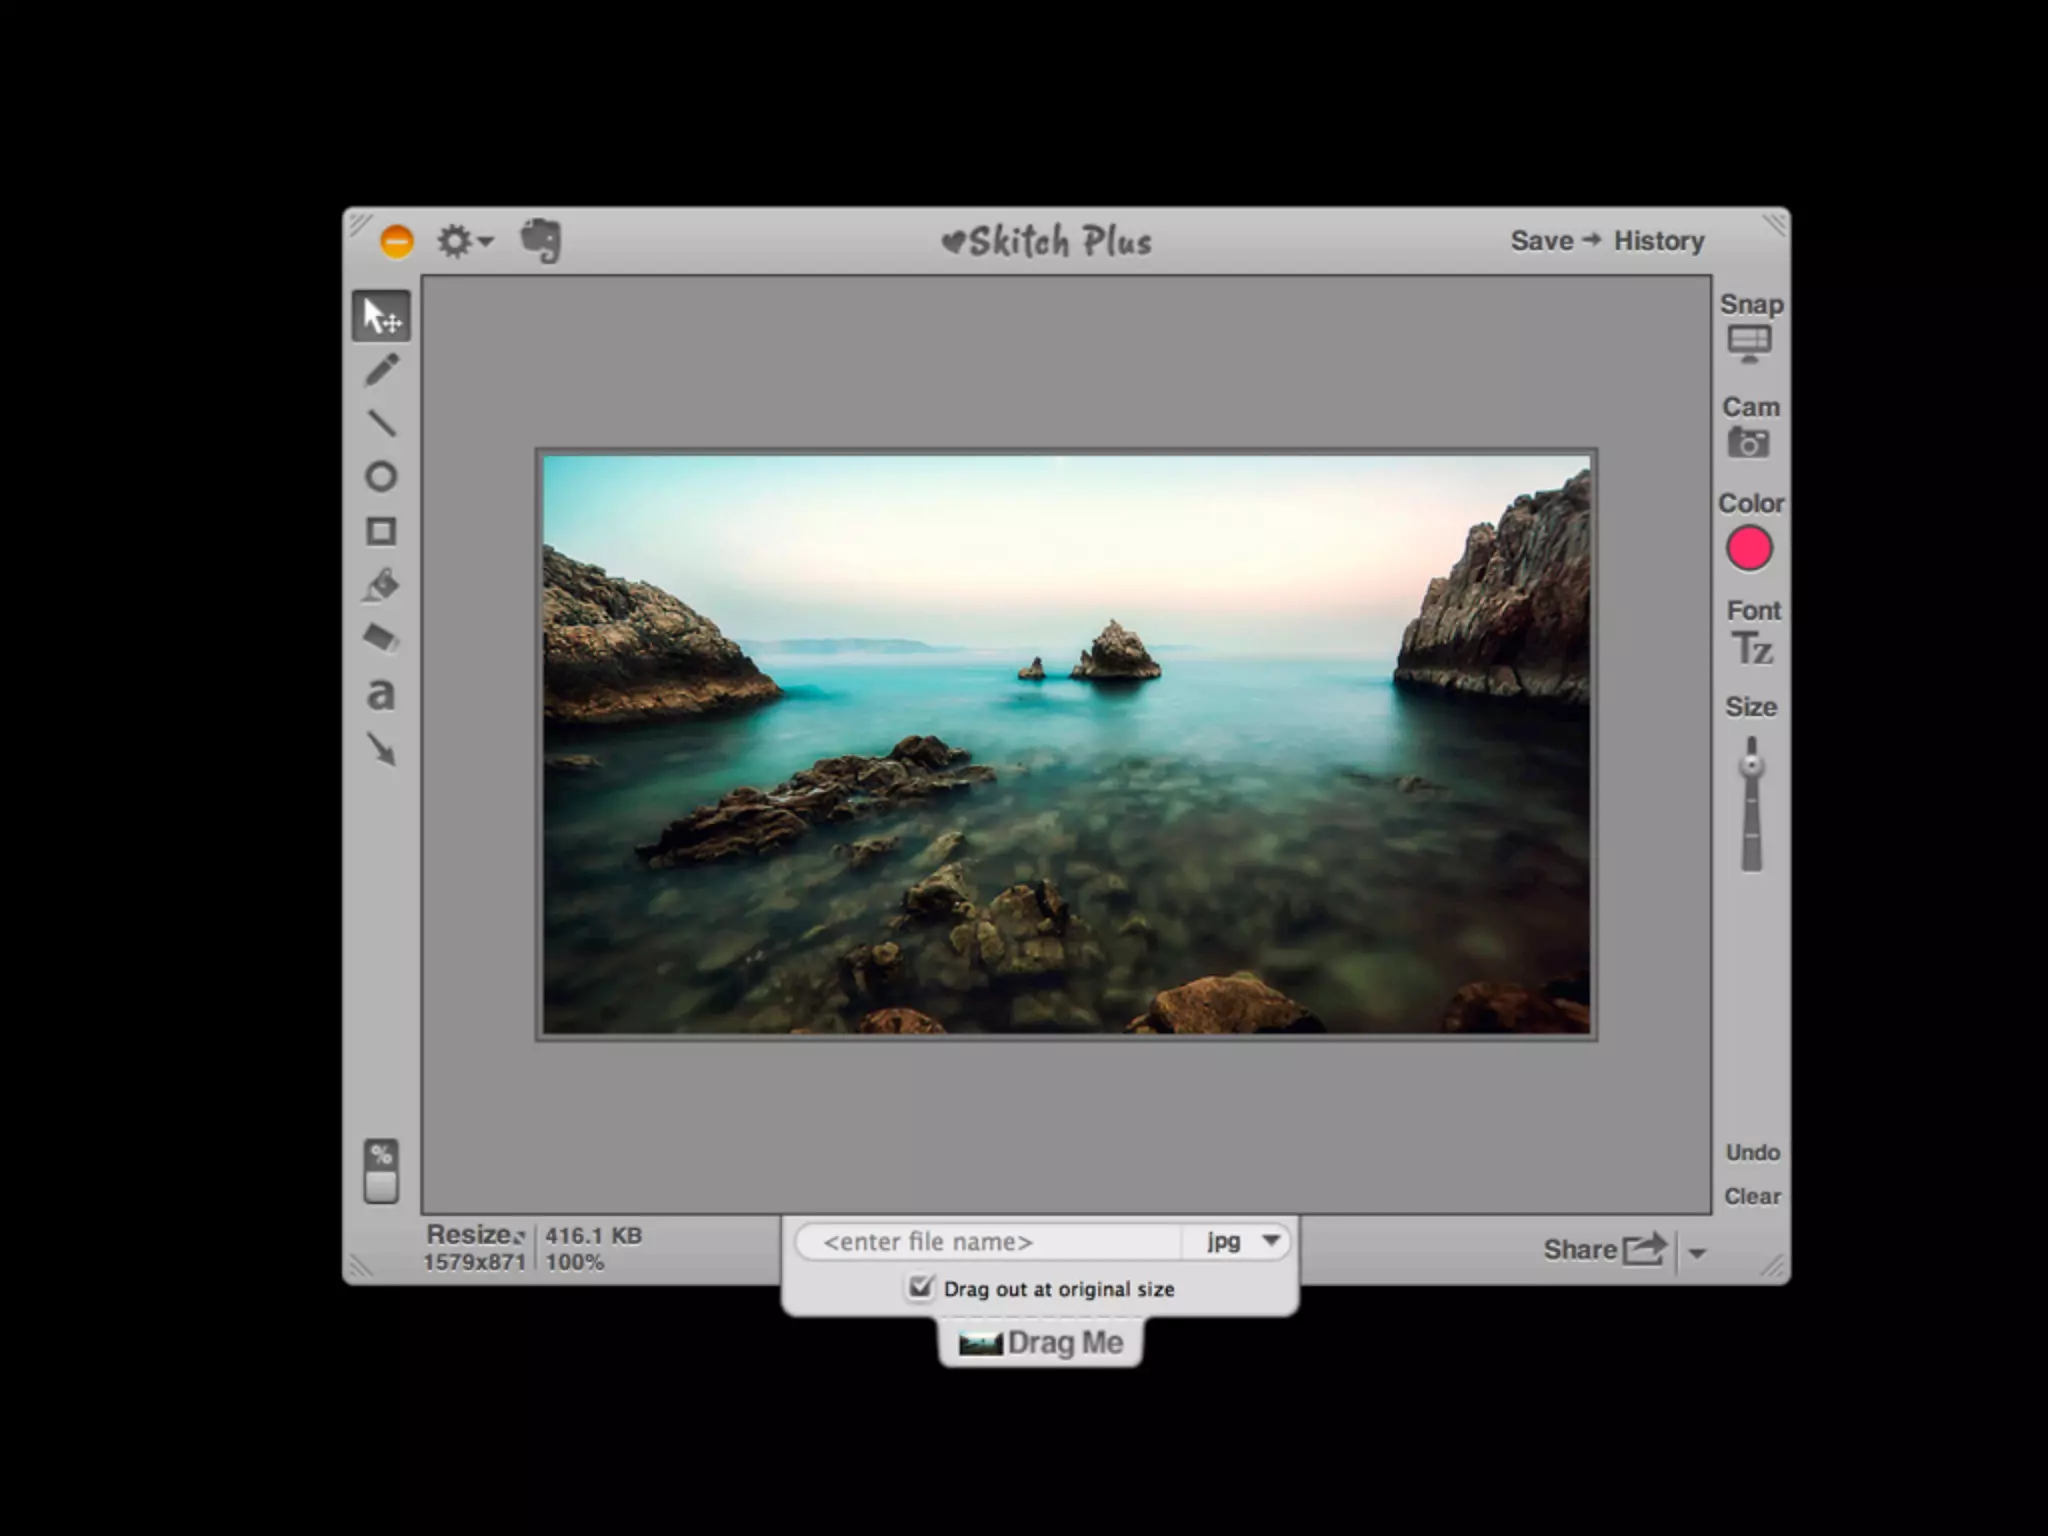Expand the Share options arrow

(1697, 1252)
